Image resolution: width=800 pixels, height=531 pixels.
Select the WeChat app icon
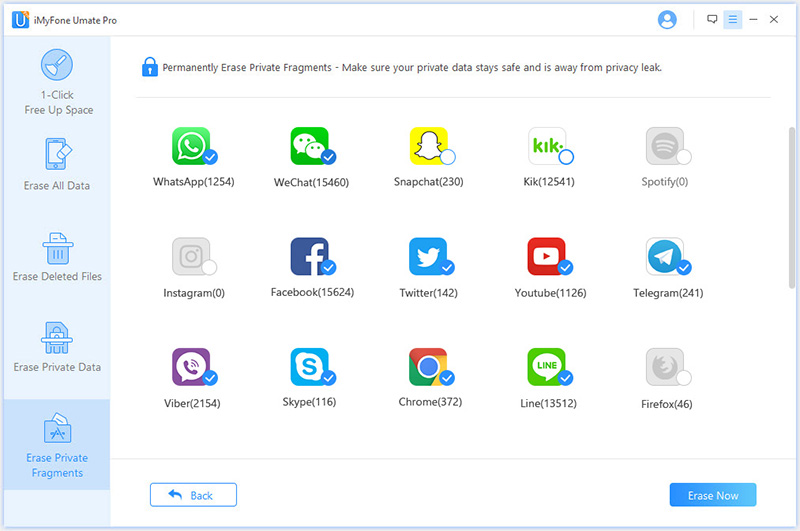tap(309, 146)
